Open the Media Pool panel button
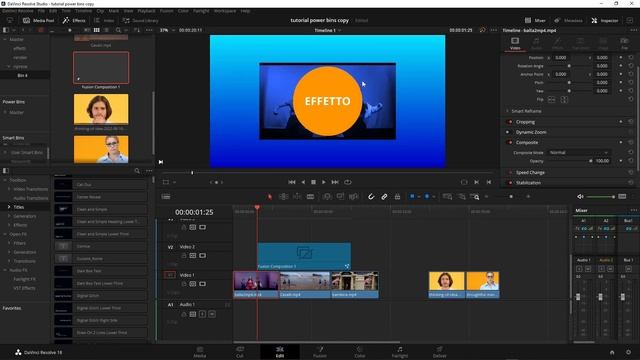Image resolution: width=640 pixels, height=360 pixels. 38,20
